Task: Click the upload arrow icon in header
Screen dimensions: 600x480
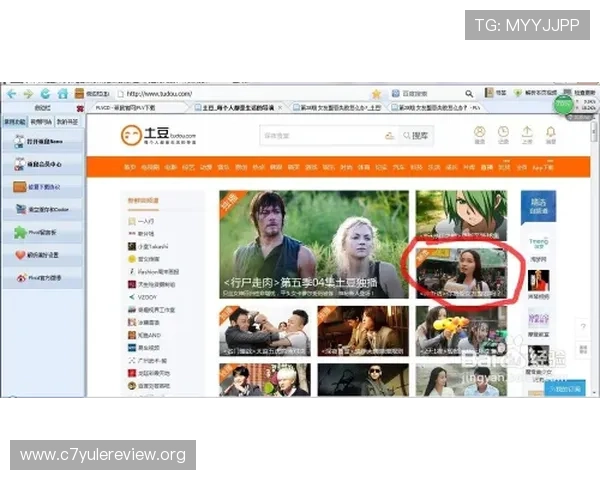Action: (x=527, y=135)
